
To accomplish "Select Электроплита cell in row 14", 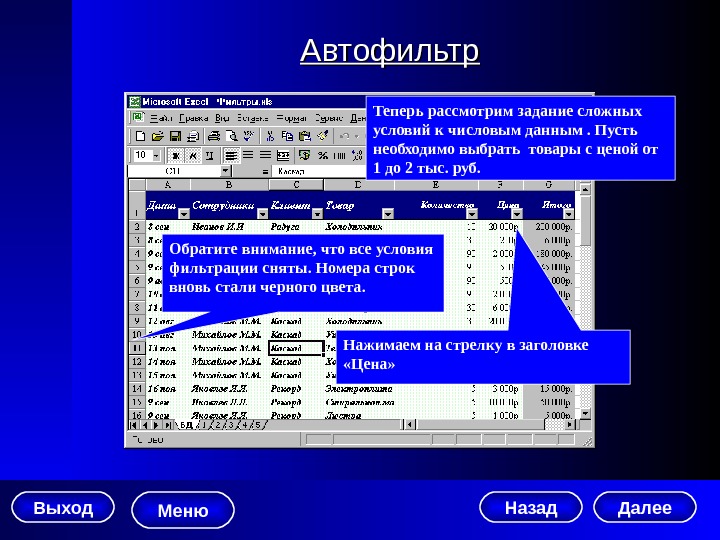I will click(358, 388).
